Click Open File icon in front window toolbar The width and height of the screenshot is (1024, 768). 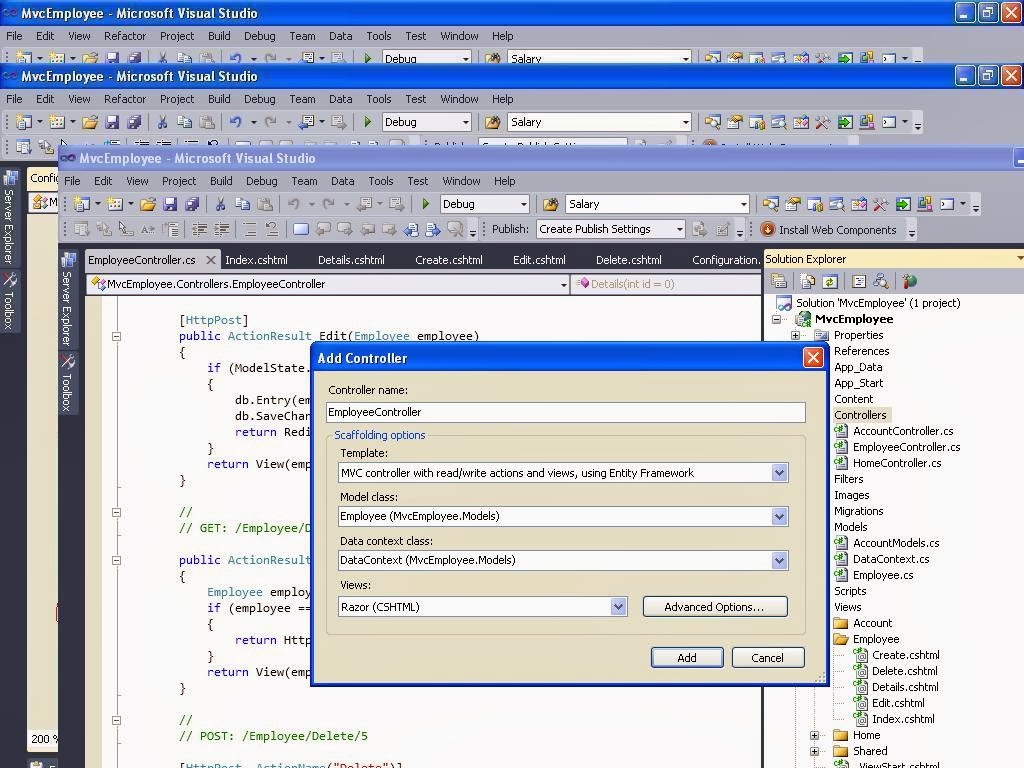(148, 204)
